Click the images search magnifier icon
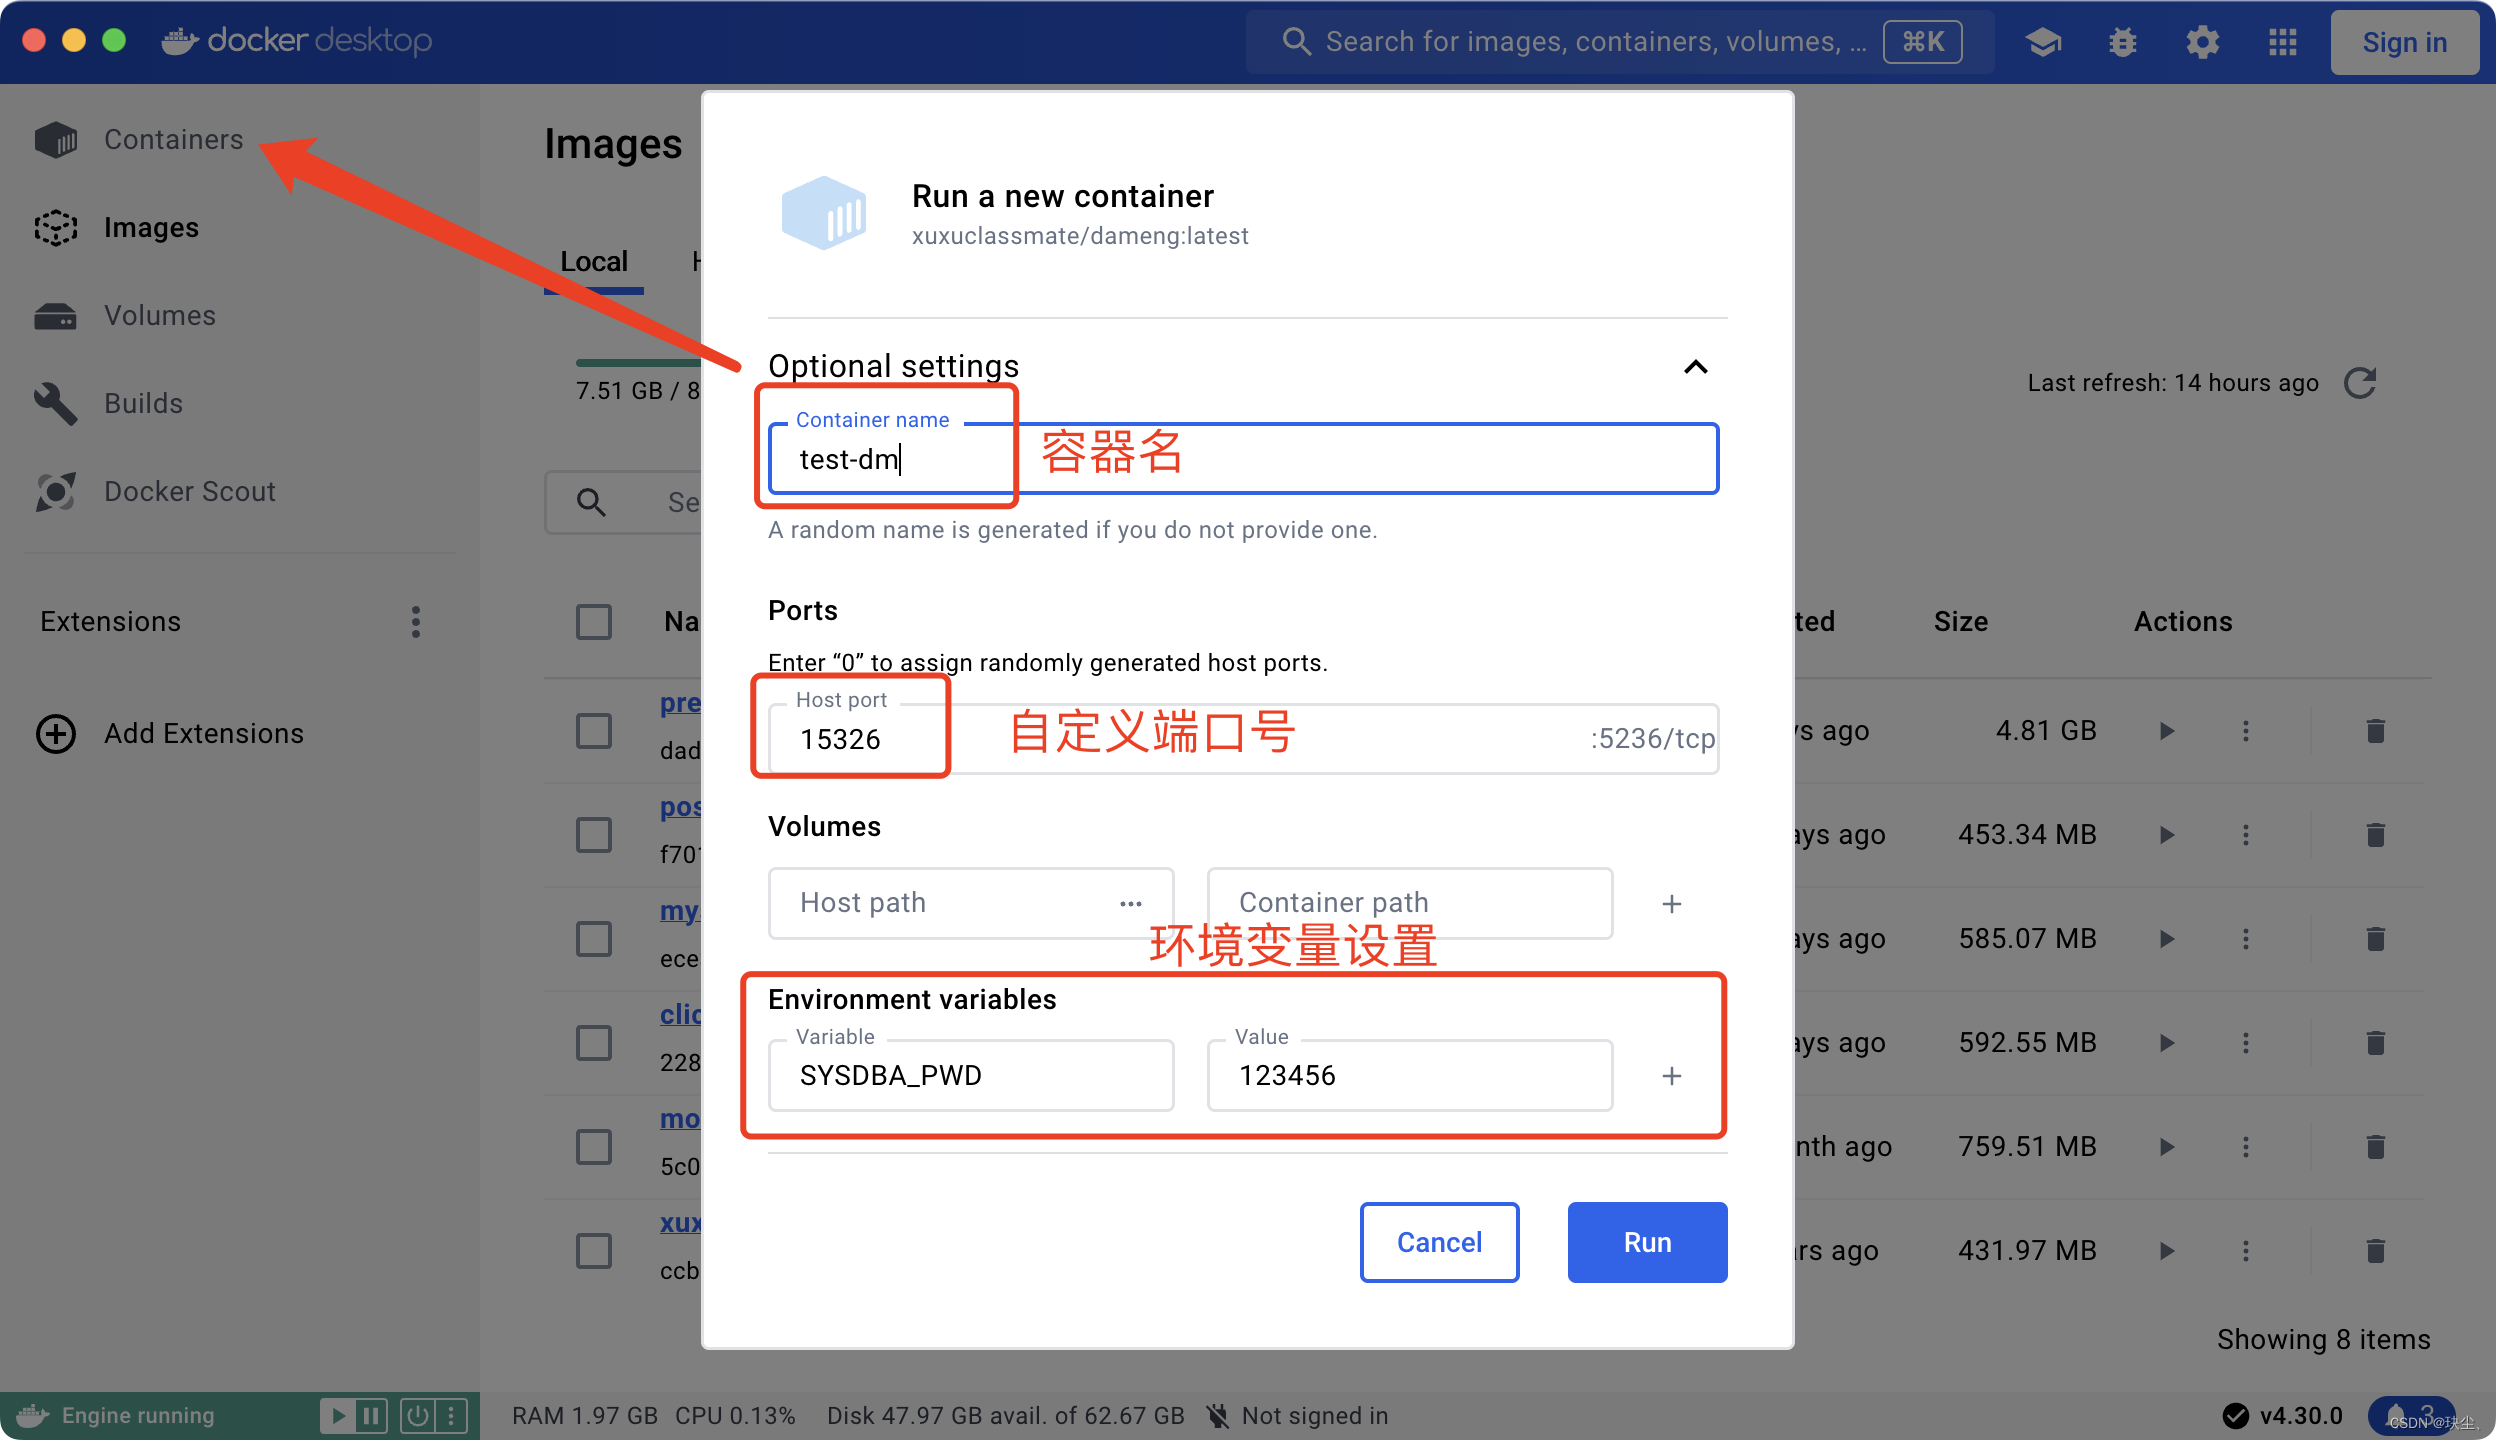 coord(591,502)
